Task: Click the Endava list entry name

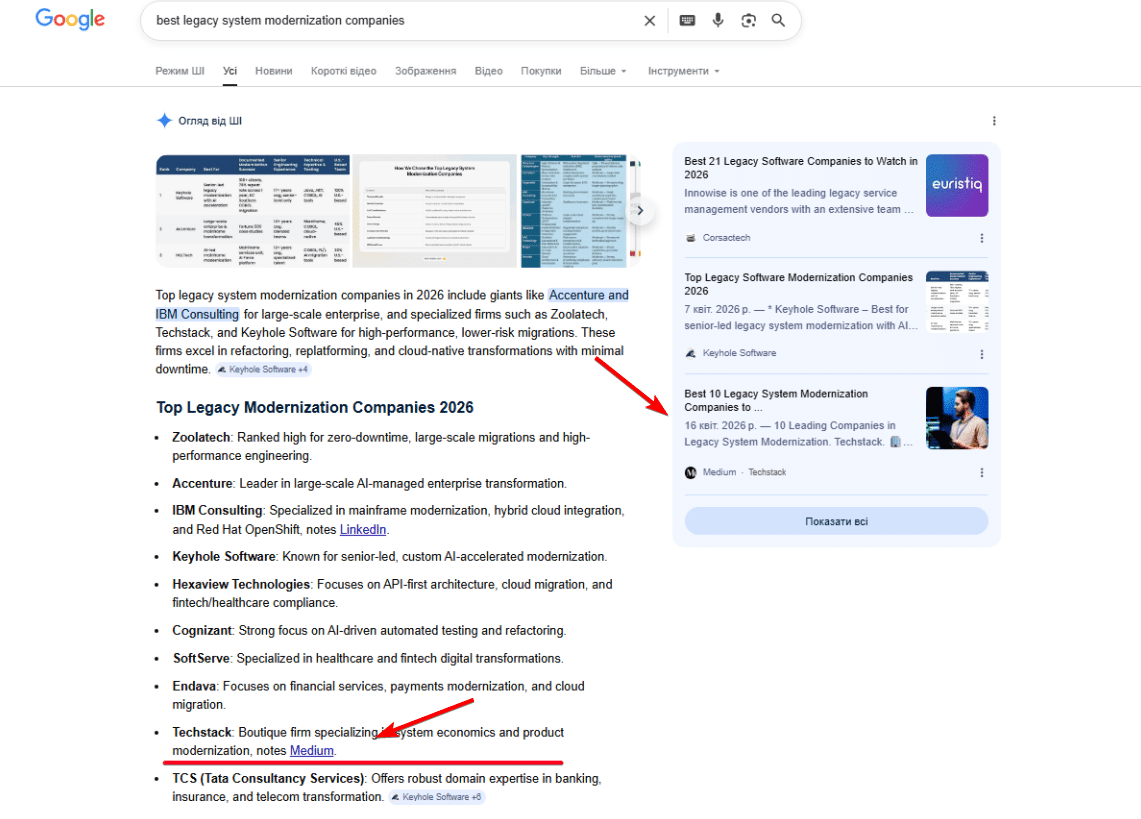Action: pos(194,686)
